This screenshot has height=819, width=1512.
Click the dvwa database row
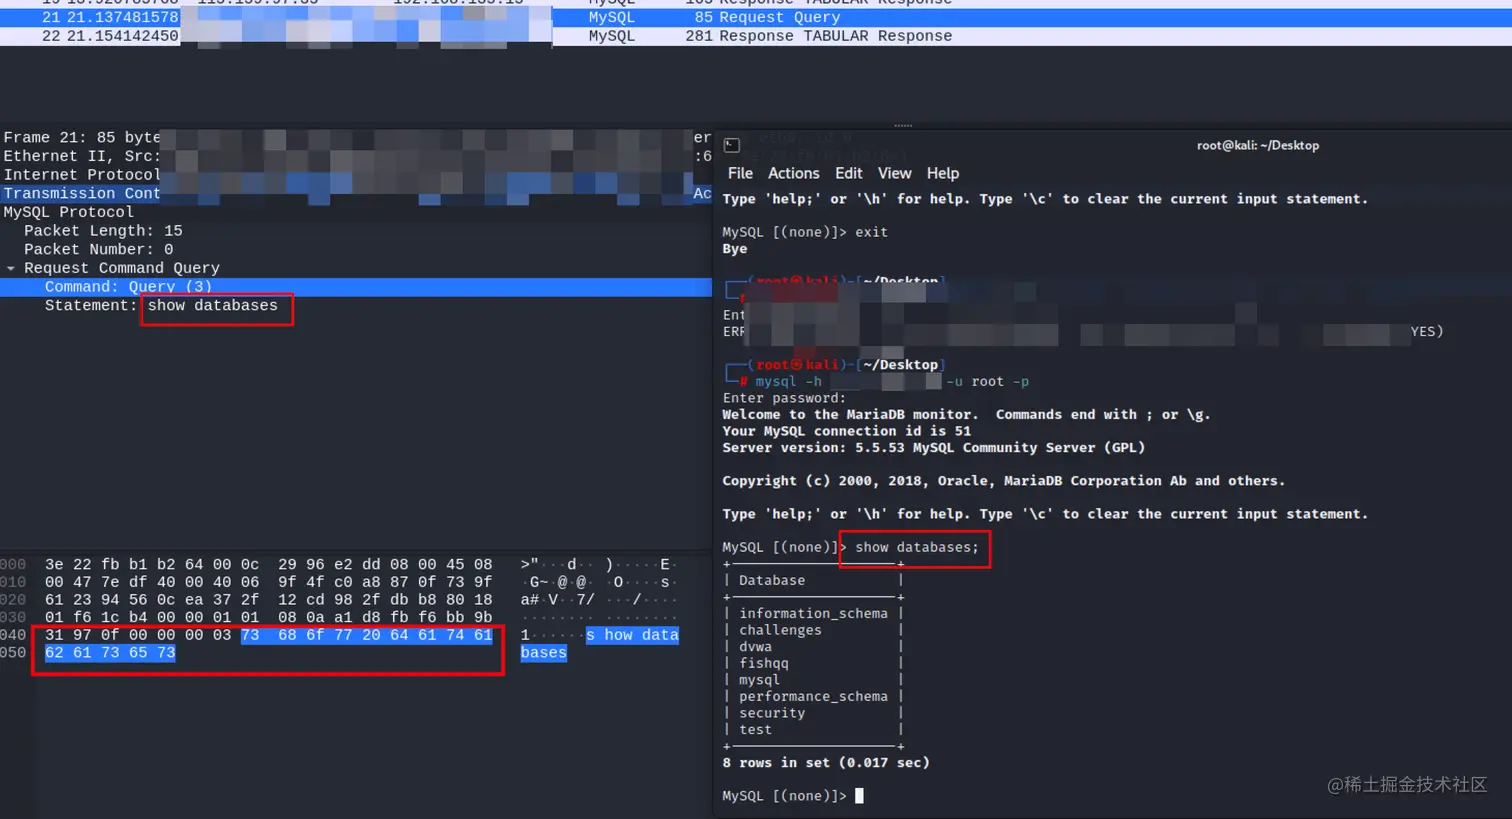click(755, 647)
